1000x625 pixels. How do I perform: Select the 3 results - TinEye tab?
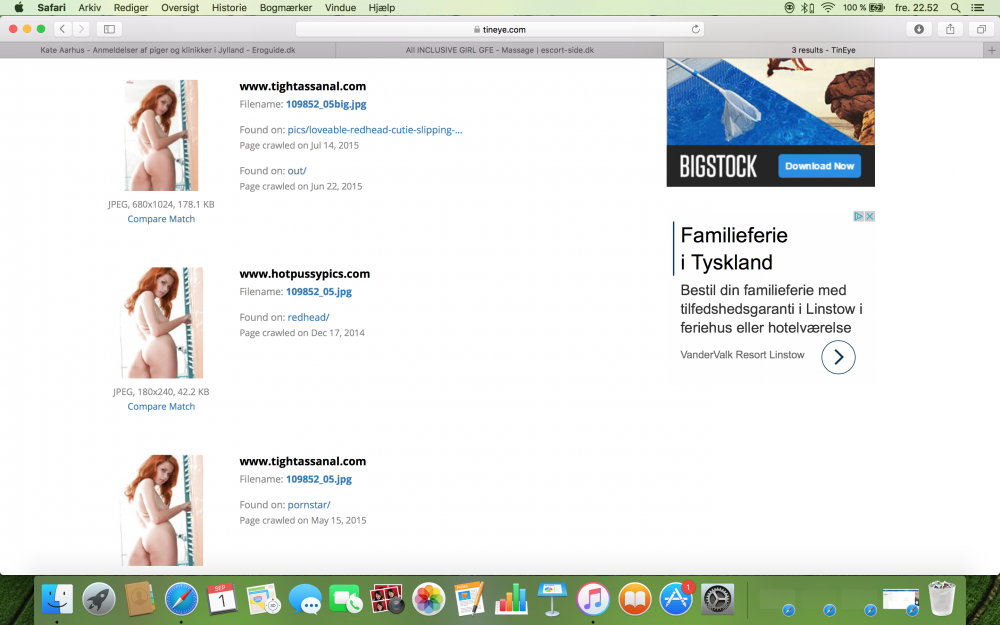coord(823,50)
